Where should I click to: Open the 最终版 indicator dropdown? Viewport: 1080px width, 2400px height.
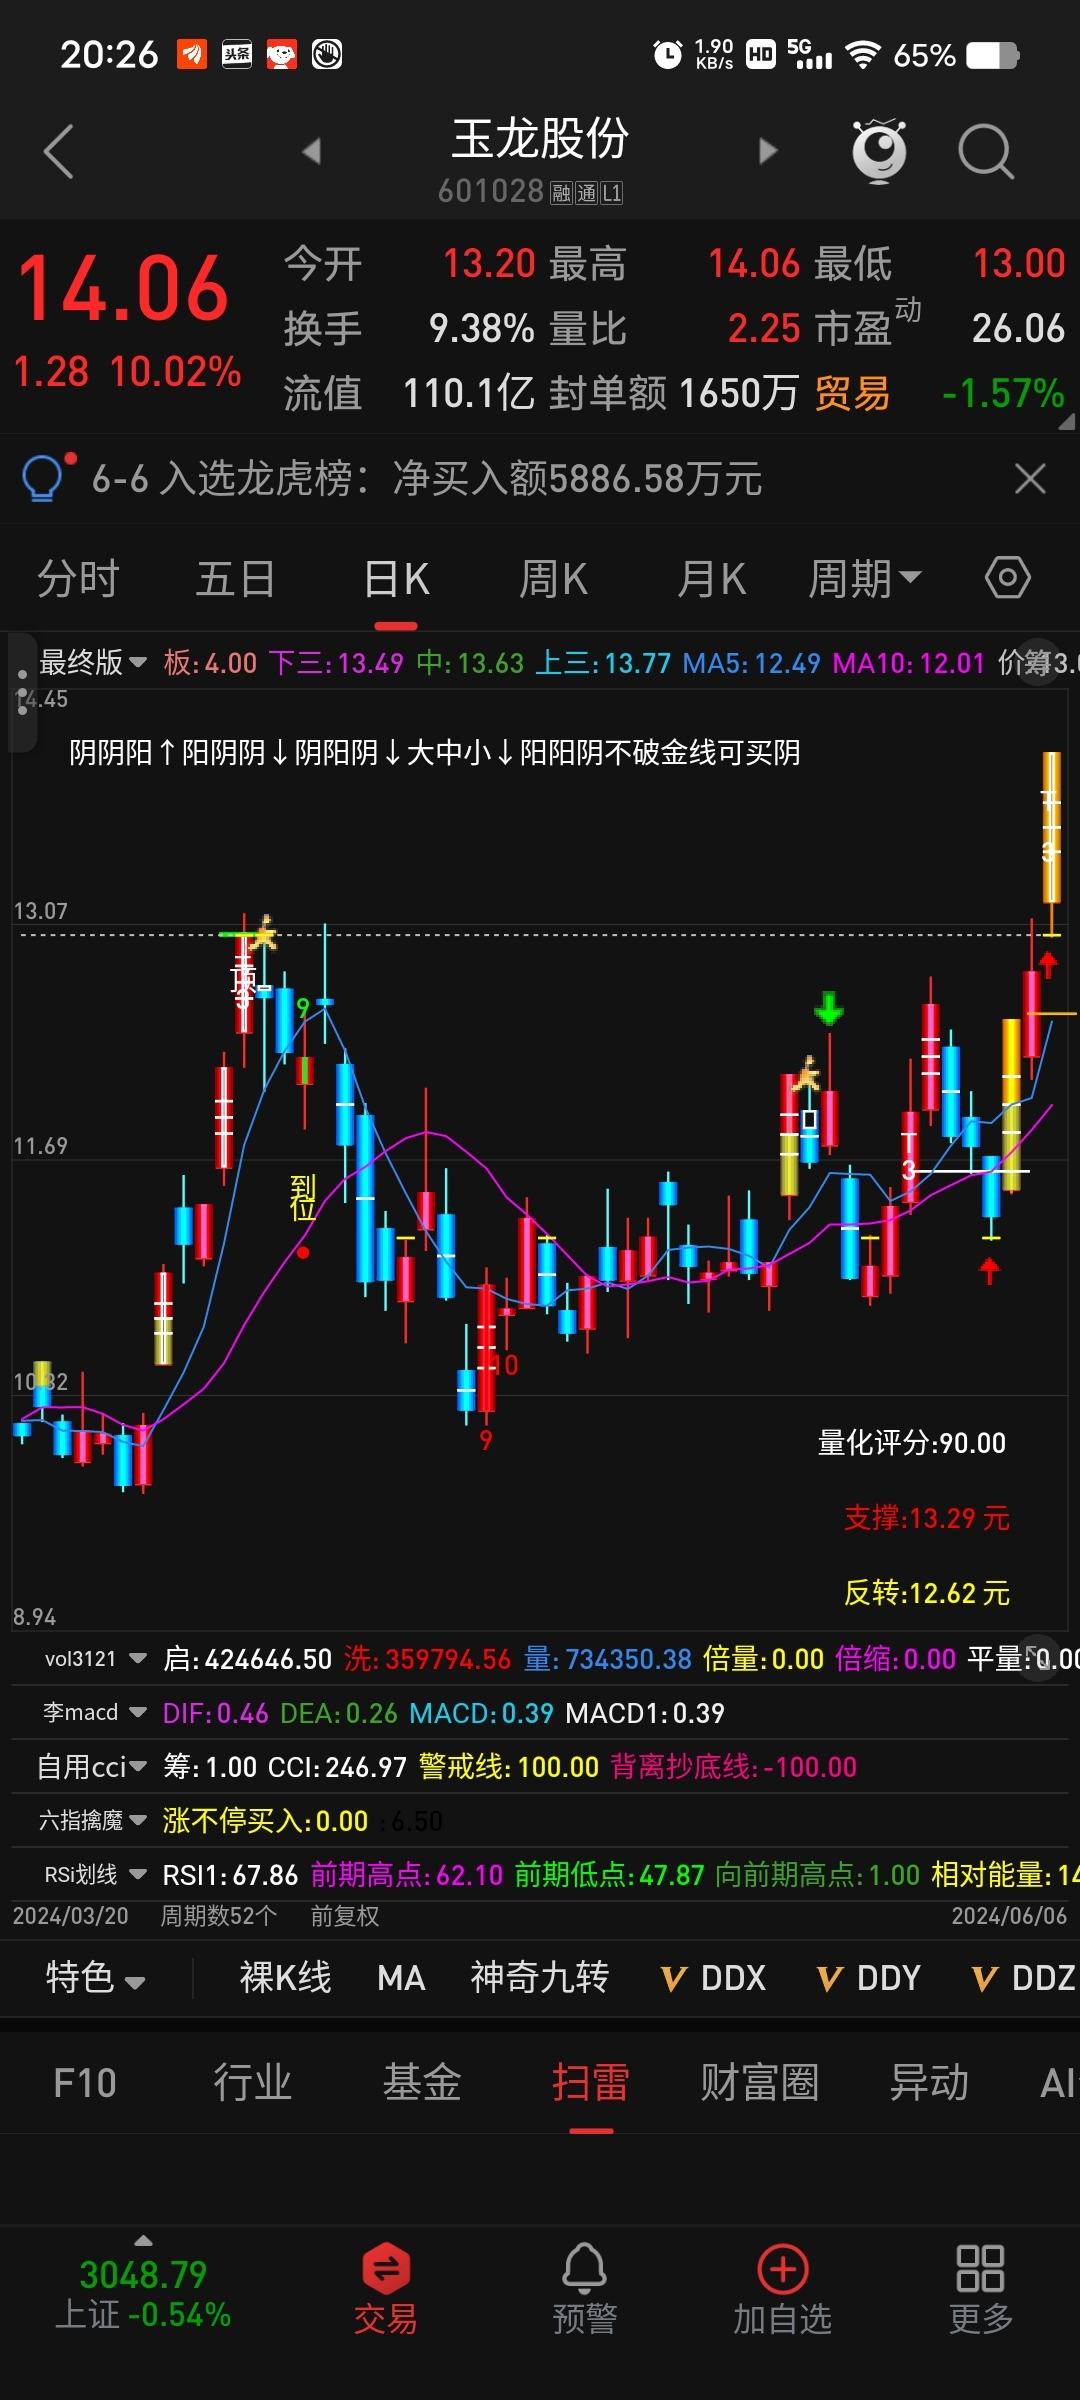[x=93, y=662]
